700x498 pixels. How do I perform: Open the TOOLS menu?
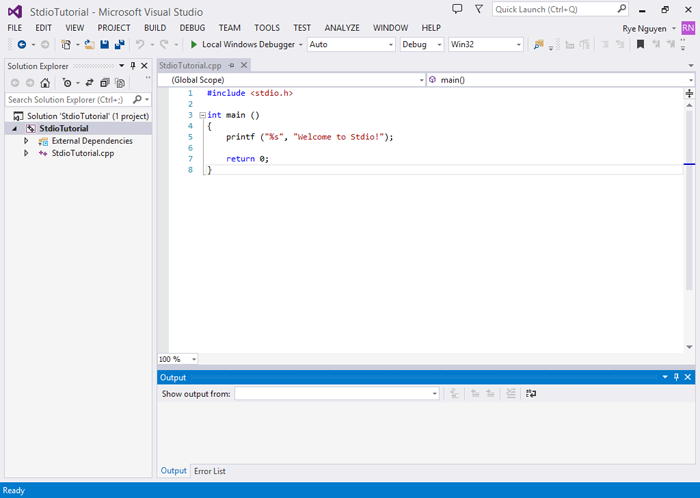(x=267, y=28)
